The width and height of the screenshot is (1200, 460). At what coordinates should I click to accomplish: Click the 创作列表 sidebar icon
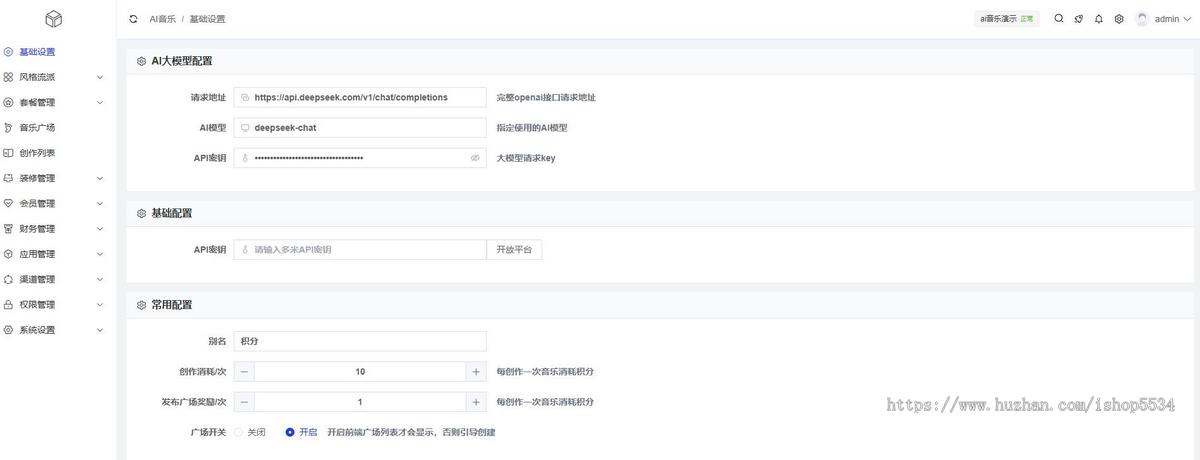[x=8, y=153]
